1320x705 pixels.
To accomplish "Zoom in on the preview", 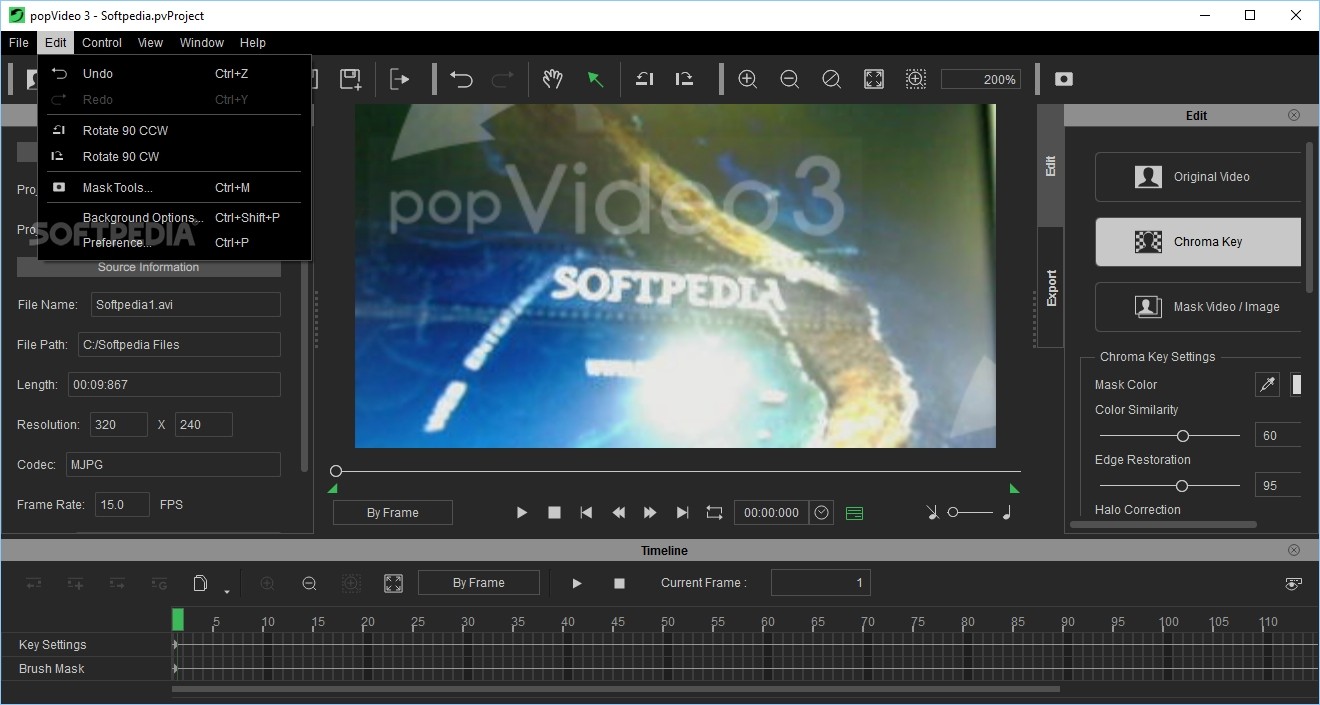I will [747, 79].
